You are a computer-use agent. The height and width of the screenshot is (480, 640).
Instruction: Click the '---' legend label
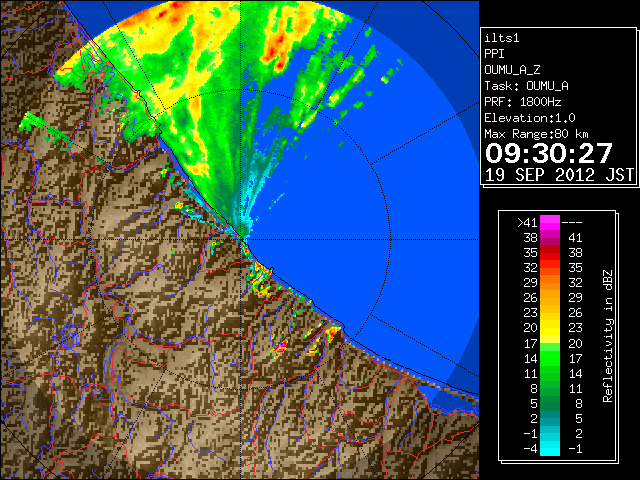point(572,223)
